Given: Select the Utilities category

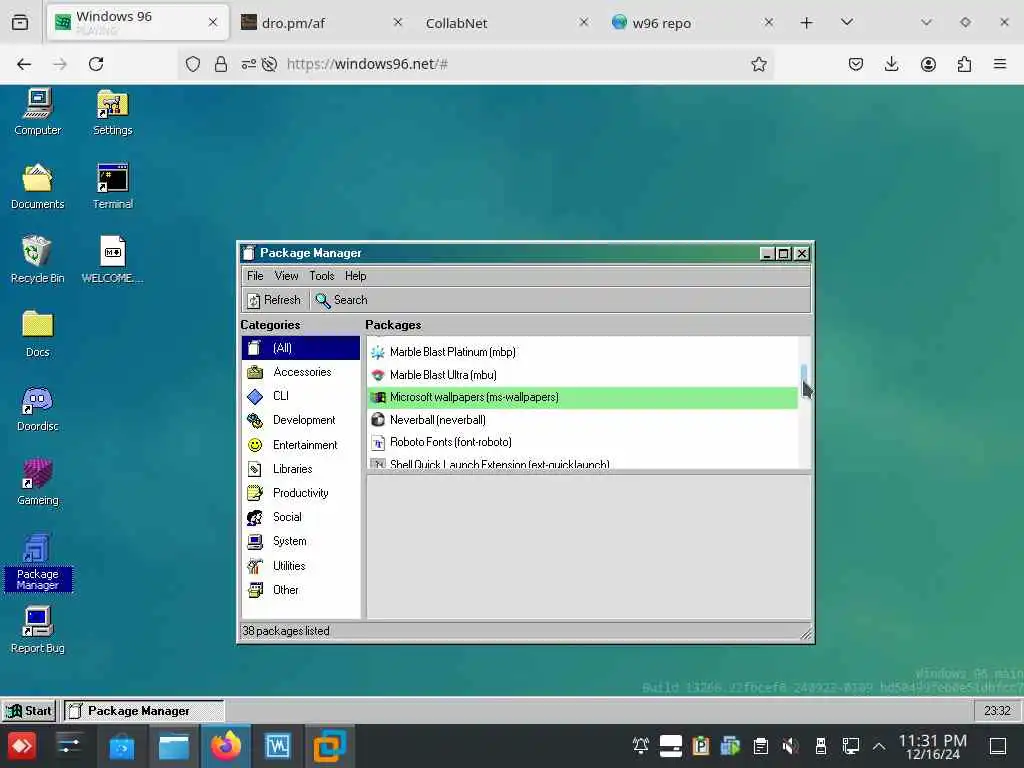Looking at the screenshot, I should [300, 566].
